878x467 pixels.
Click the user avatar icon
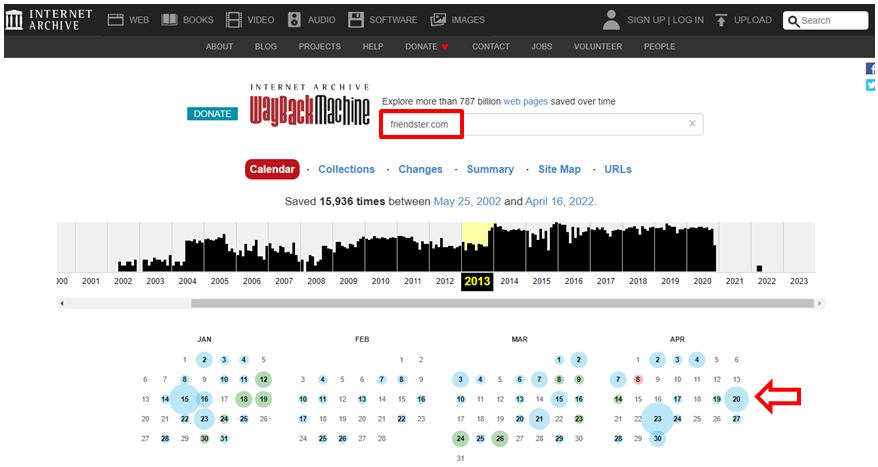pyautogui.click(x=611, y=20)
